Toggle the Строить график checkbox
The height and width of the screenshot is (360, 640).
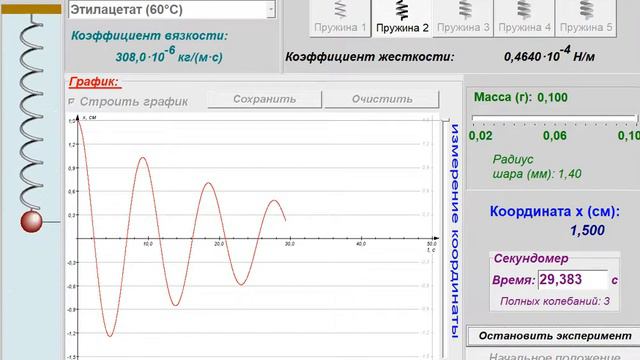tap(71, 101)
